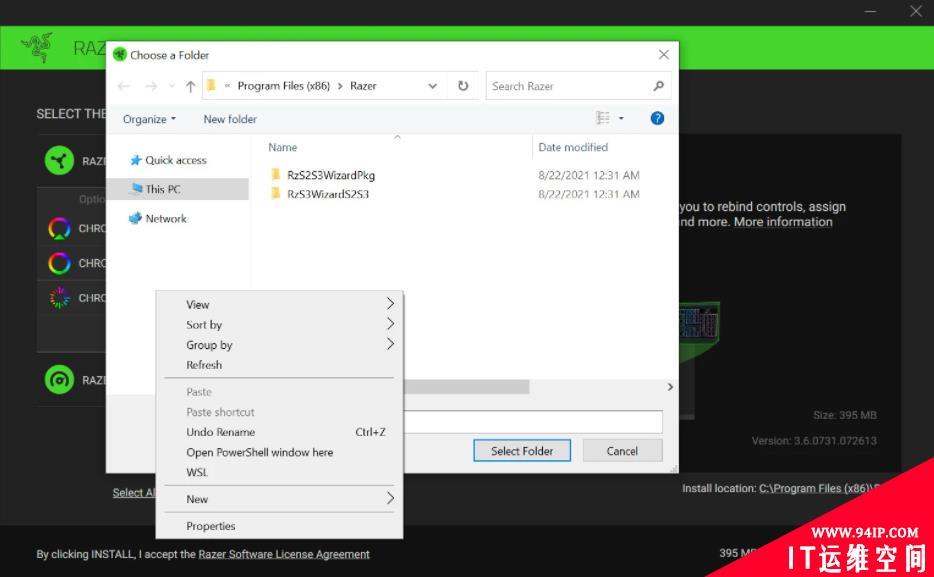Click the This PC computer icon
Viewport: 934px width, 577px height.
(x=136, y=189)
